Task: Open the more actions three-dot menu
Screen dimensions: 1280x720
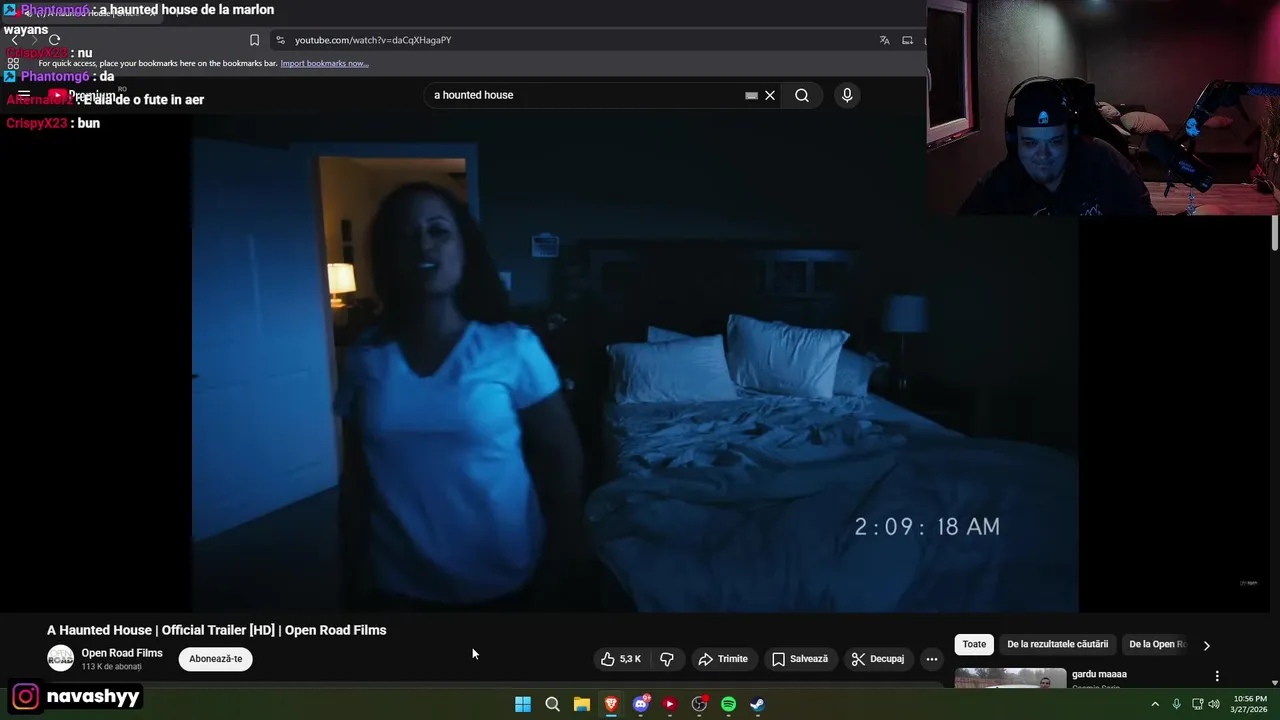Action: (932, 659)
